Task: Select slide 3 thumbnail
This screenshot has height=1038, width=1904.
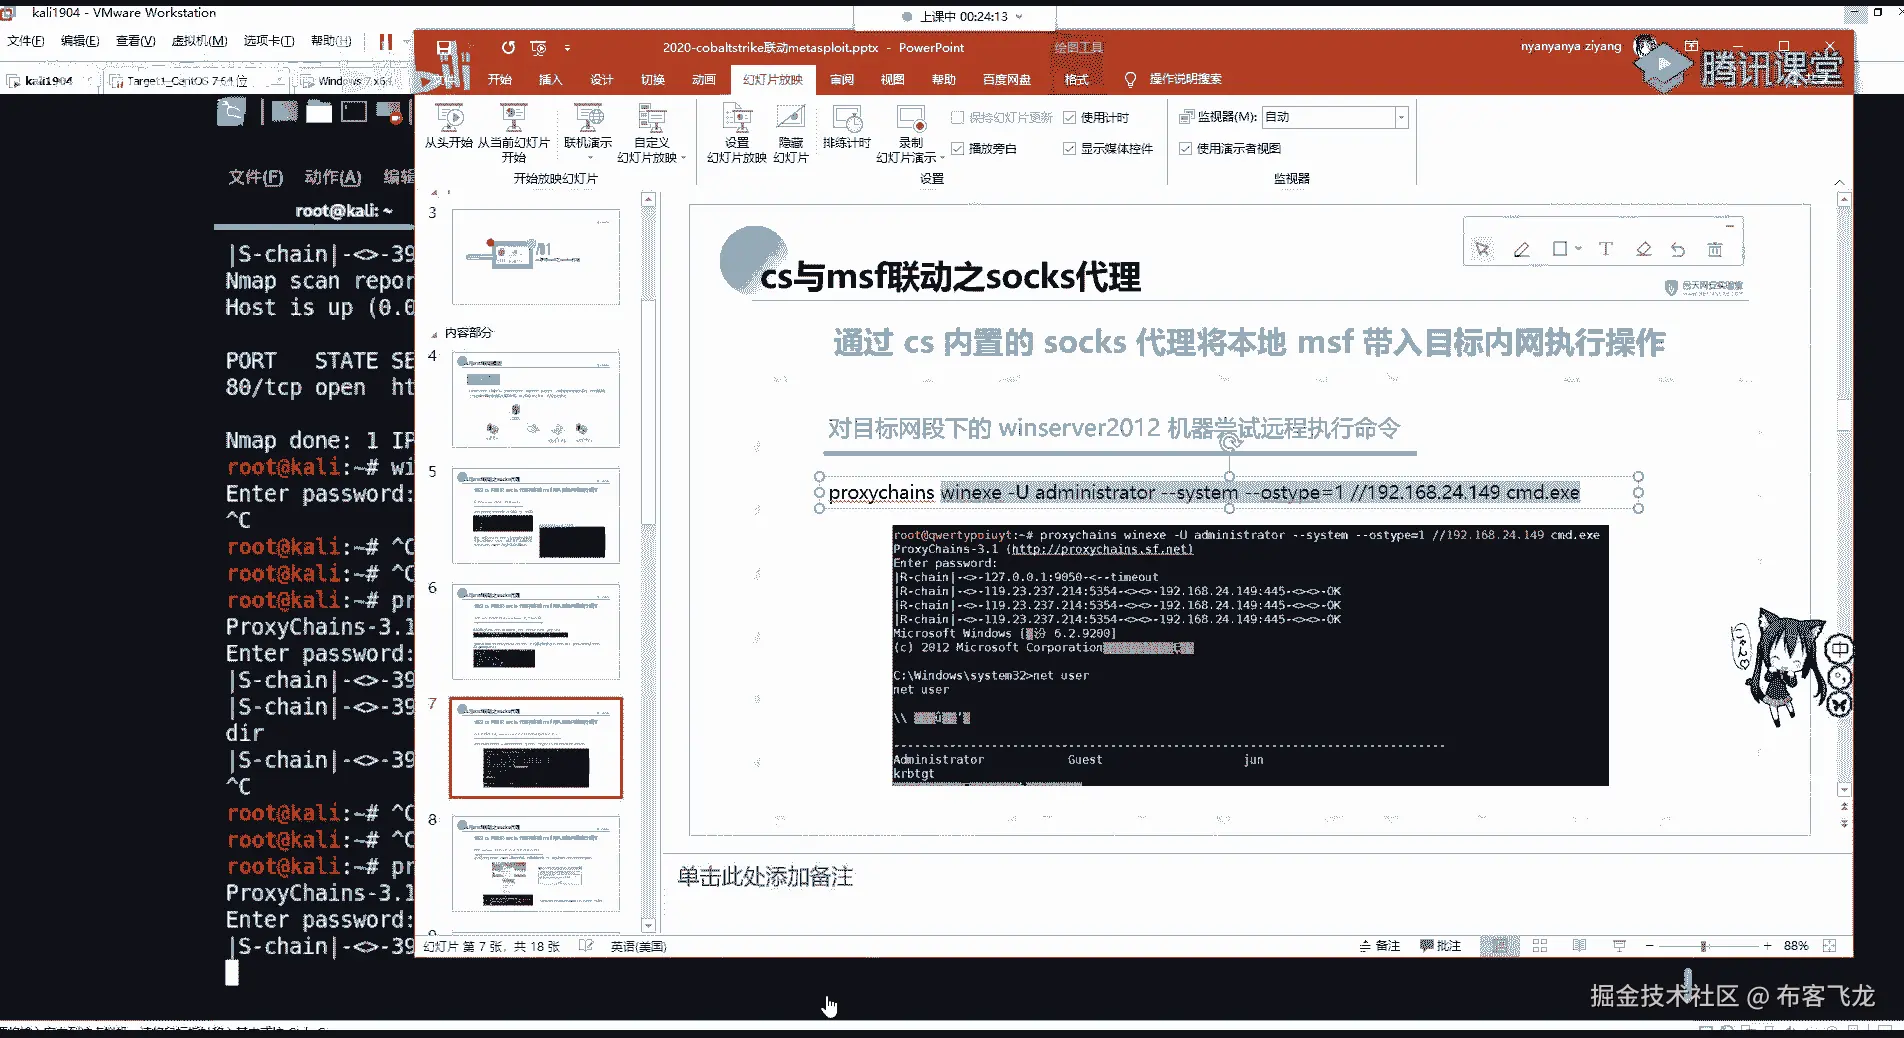Action: point(536,257)
